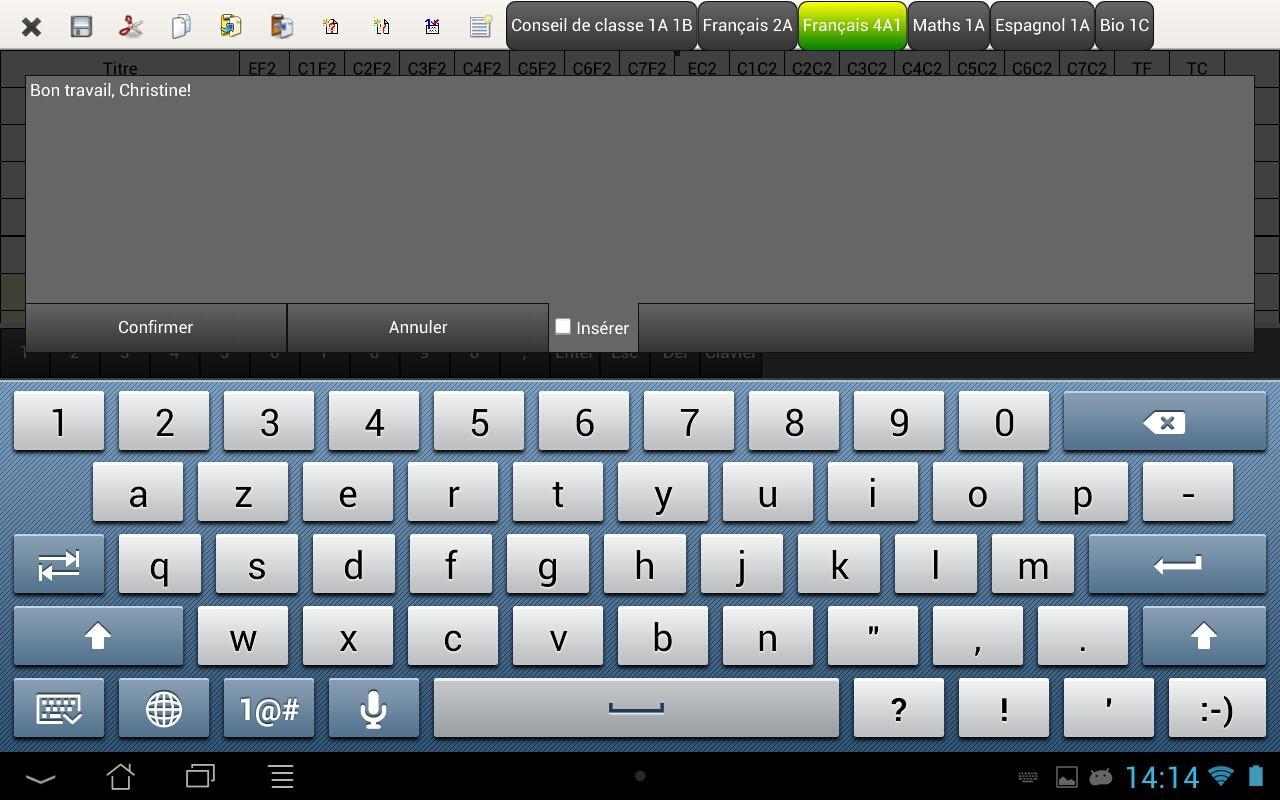Tap the comma key
The image size is (1280, 800).
tap(978, 636)
